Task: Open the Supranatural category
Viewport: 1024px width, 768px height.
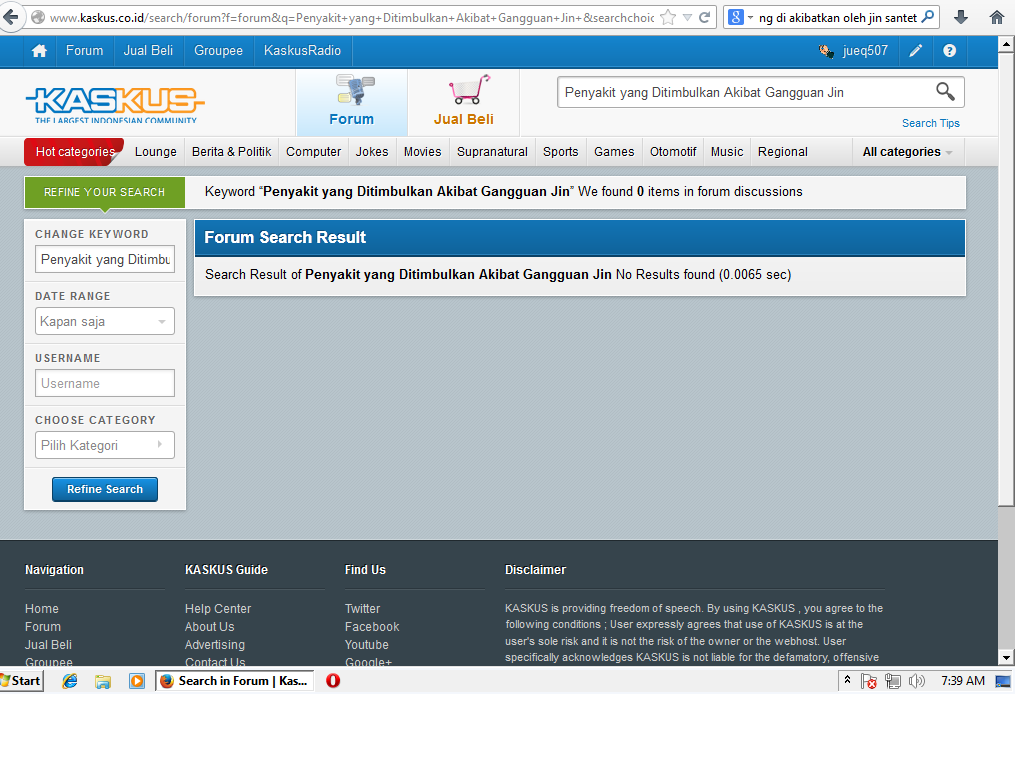Action: pyautogui.click(x=492, y=152)
